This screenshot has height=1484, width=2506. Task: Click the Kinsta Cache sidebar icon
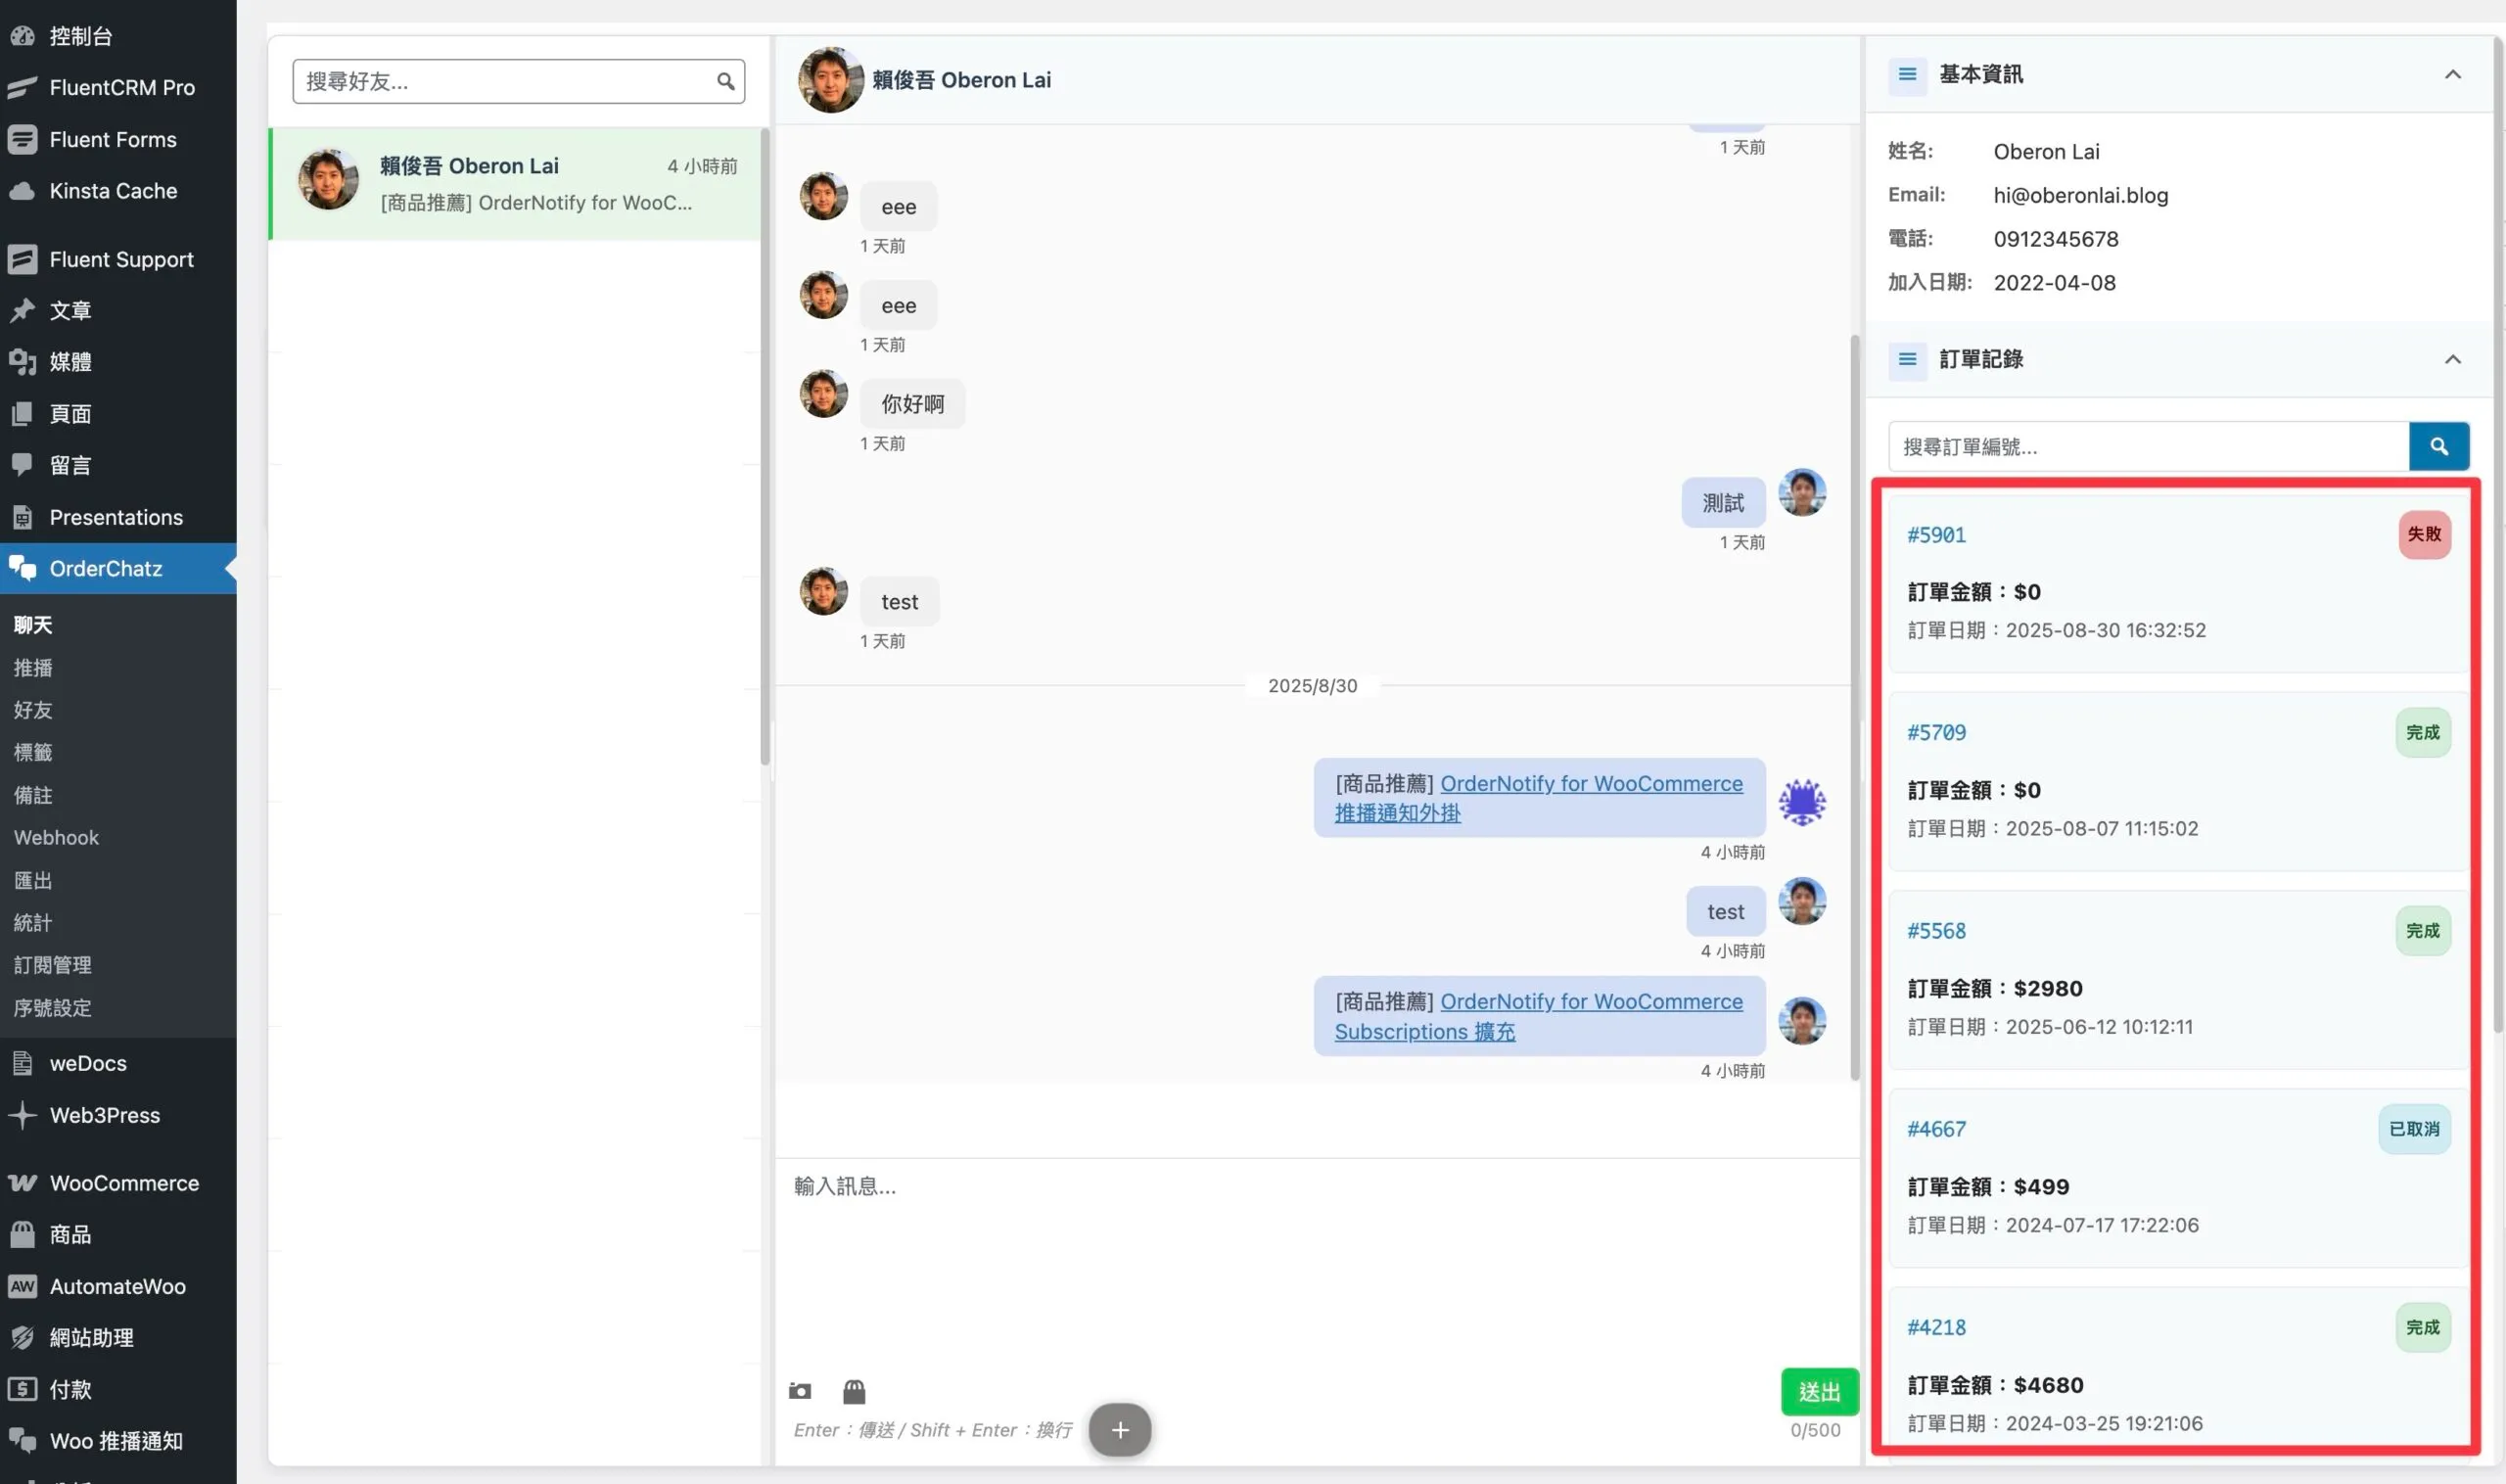(x=22, y=190)
